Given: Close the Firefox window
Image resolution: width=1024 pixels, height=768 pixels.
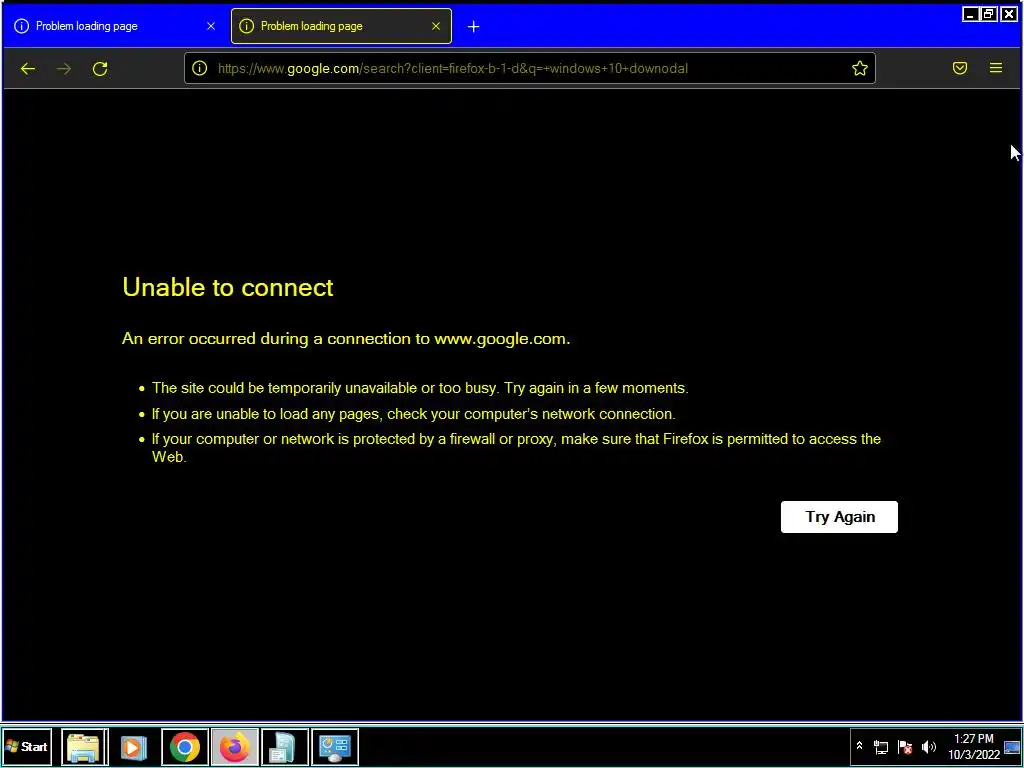Looking at the screenshot, I should pyautogui.click(x=1009, y=14).
